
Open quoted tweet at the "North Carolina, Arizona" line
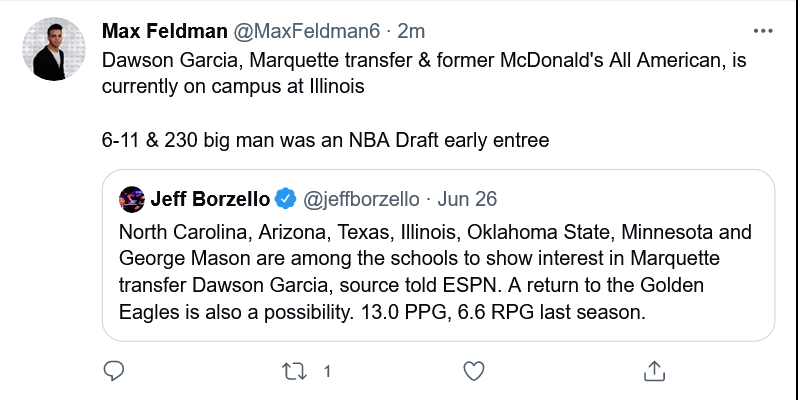pyautogui.click(x=434, y=233)
